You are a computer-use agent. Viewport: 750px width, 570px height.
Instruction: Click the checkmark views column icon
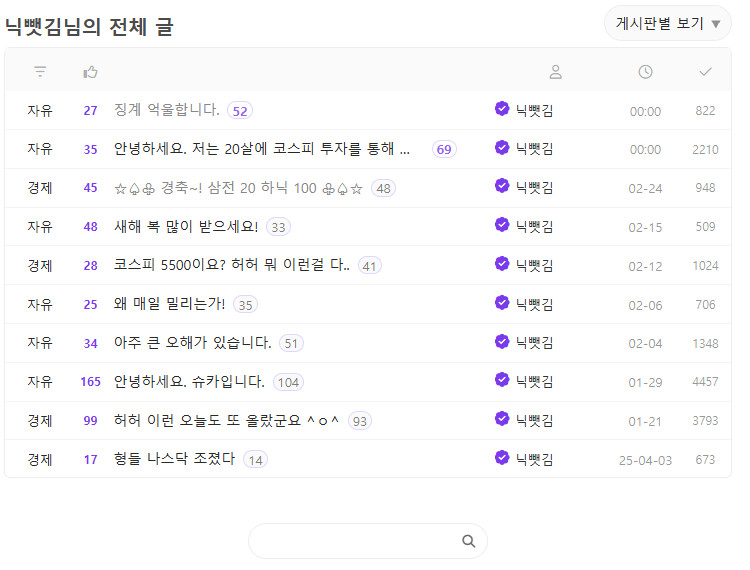click(x=706, y=72)
